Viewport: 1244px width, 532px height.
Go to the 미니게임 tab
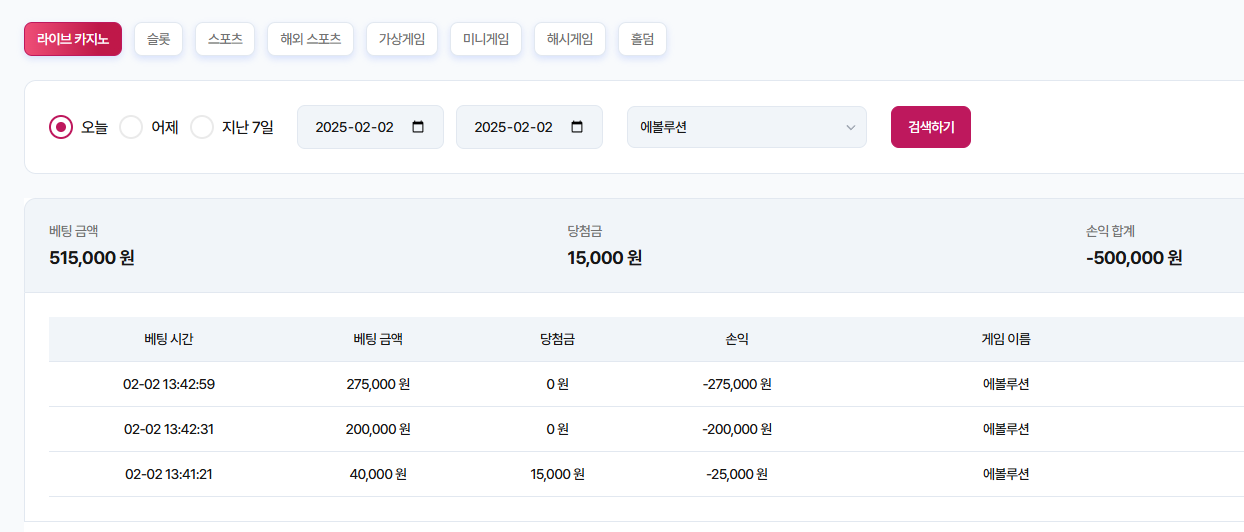[486, 39]
